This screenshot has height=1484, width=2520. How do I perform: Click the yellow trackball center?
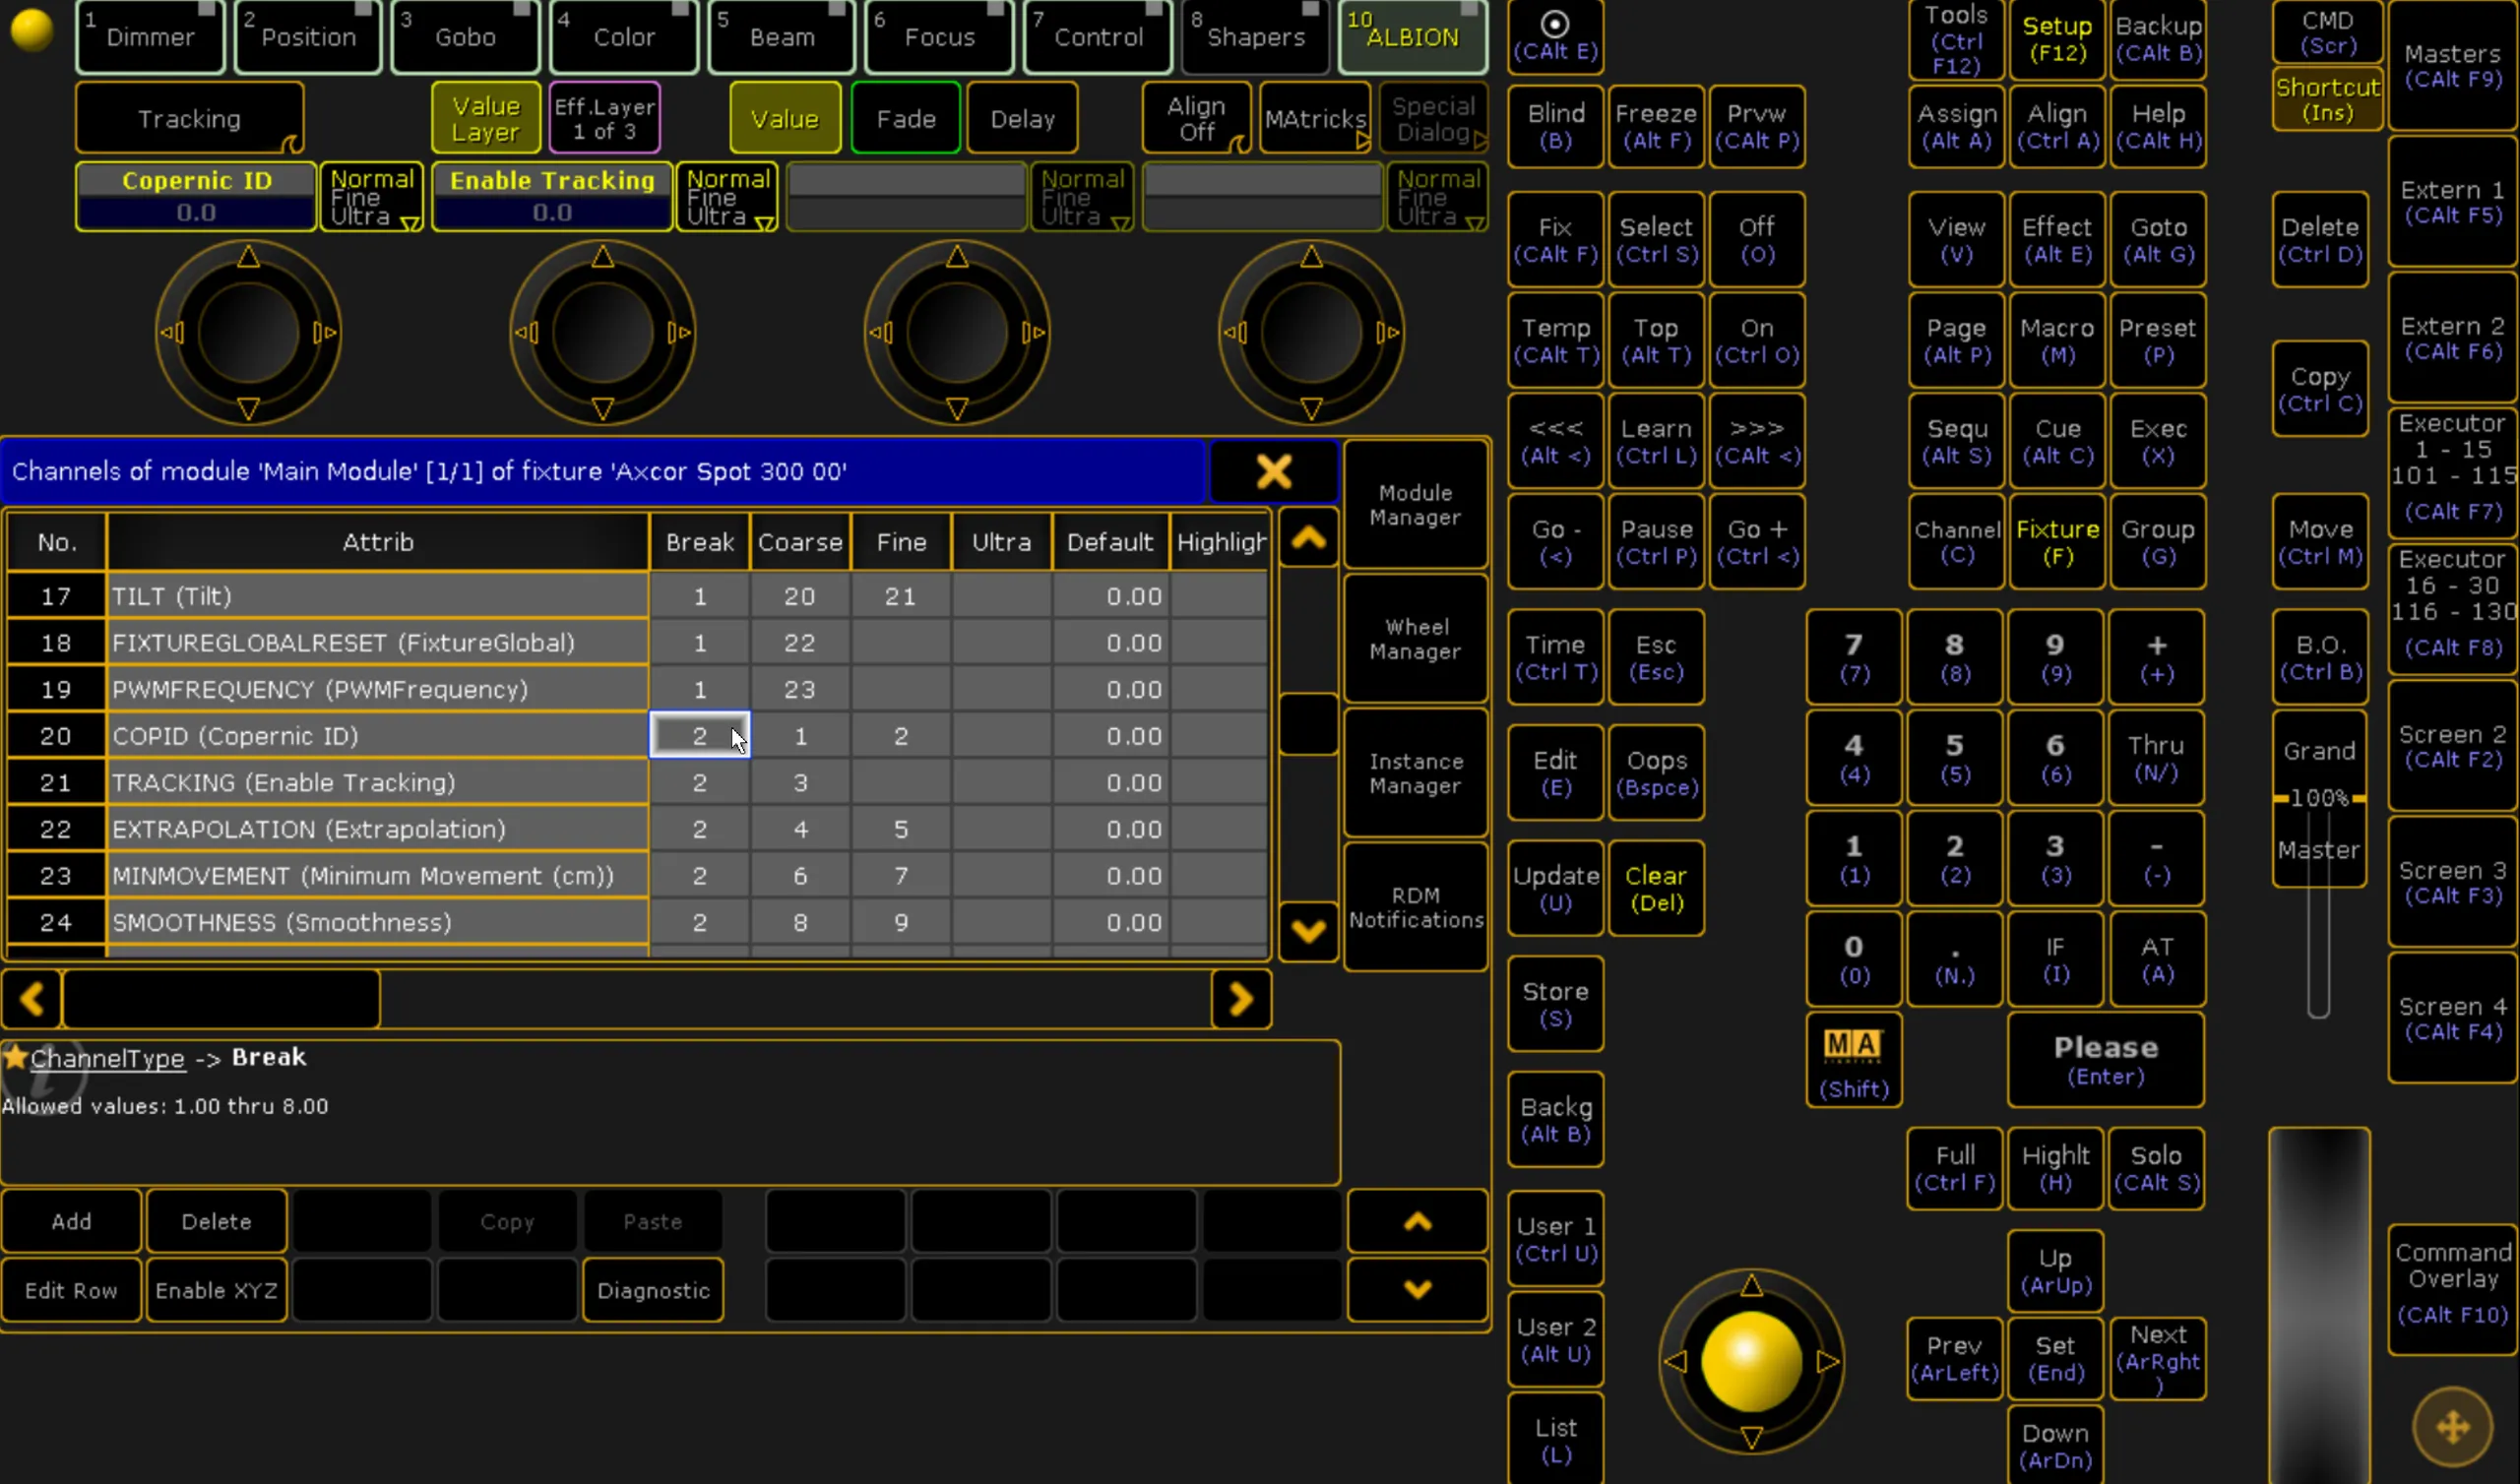tap(1751, 1361)
